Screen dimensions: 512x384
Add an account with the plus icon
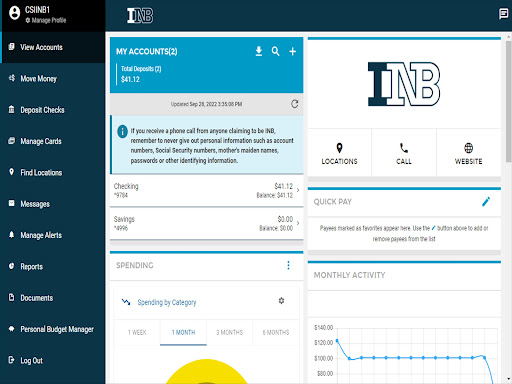coord(292,52)
